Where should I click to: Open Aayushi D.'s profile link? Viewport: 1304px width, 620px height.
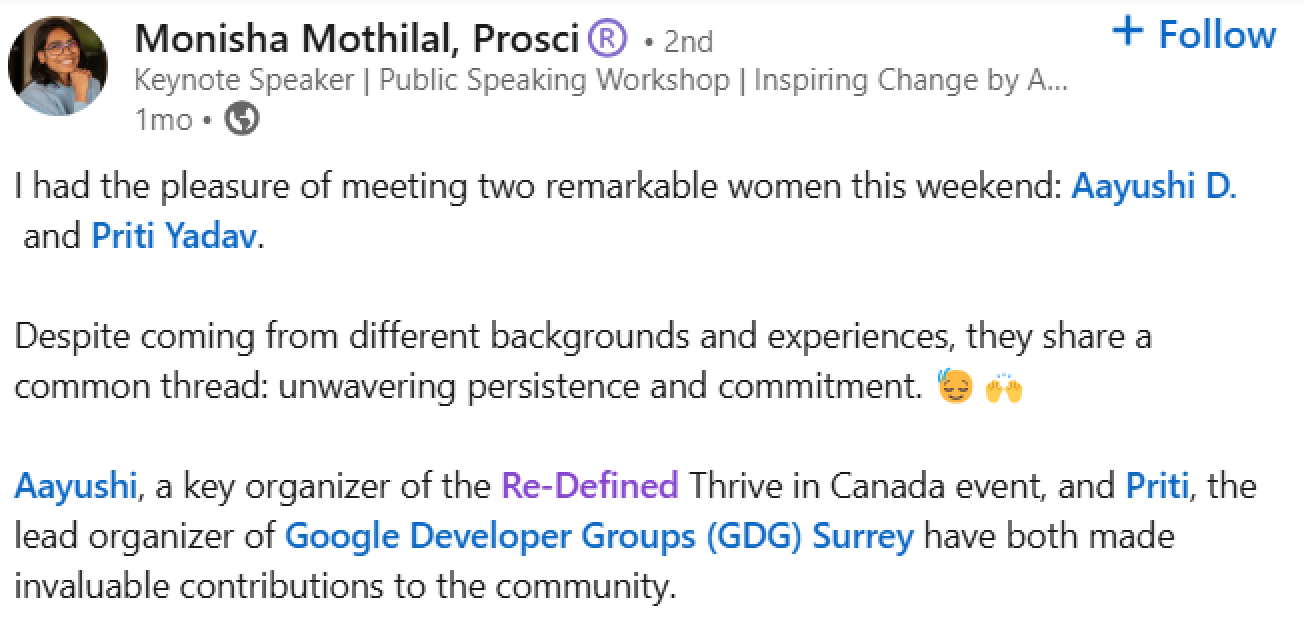1156,185
